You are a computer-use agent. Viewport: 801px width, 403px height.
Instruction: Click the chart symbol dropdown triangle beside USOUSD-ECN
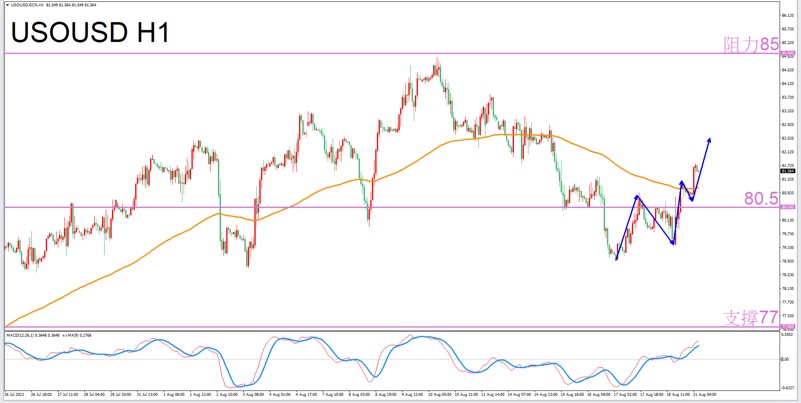pyautogui.click(x=7, y=5)
